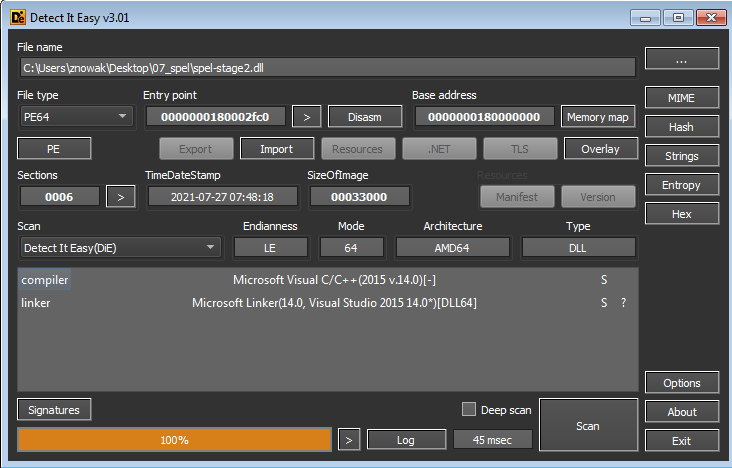Click the Architecture AMD64 field

click(x=452, y=248)
